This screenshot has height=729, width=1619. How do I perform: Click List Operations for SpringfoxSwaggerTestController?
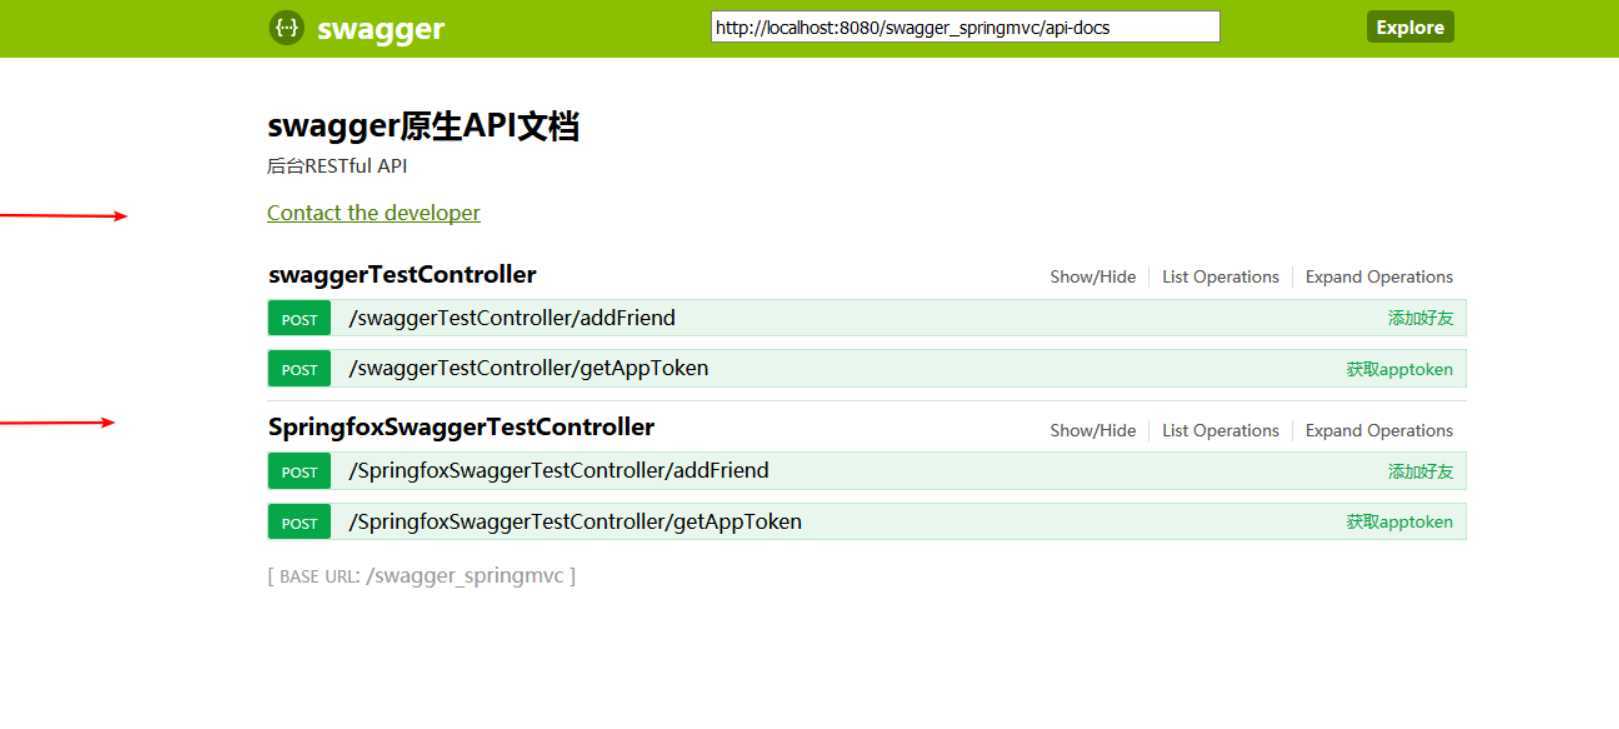click(x=1220, y=431)
